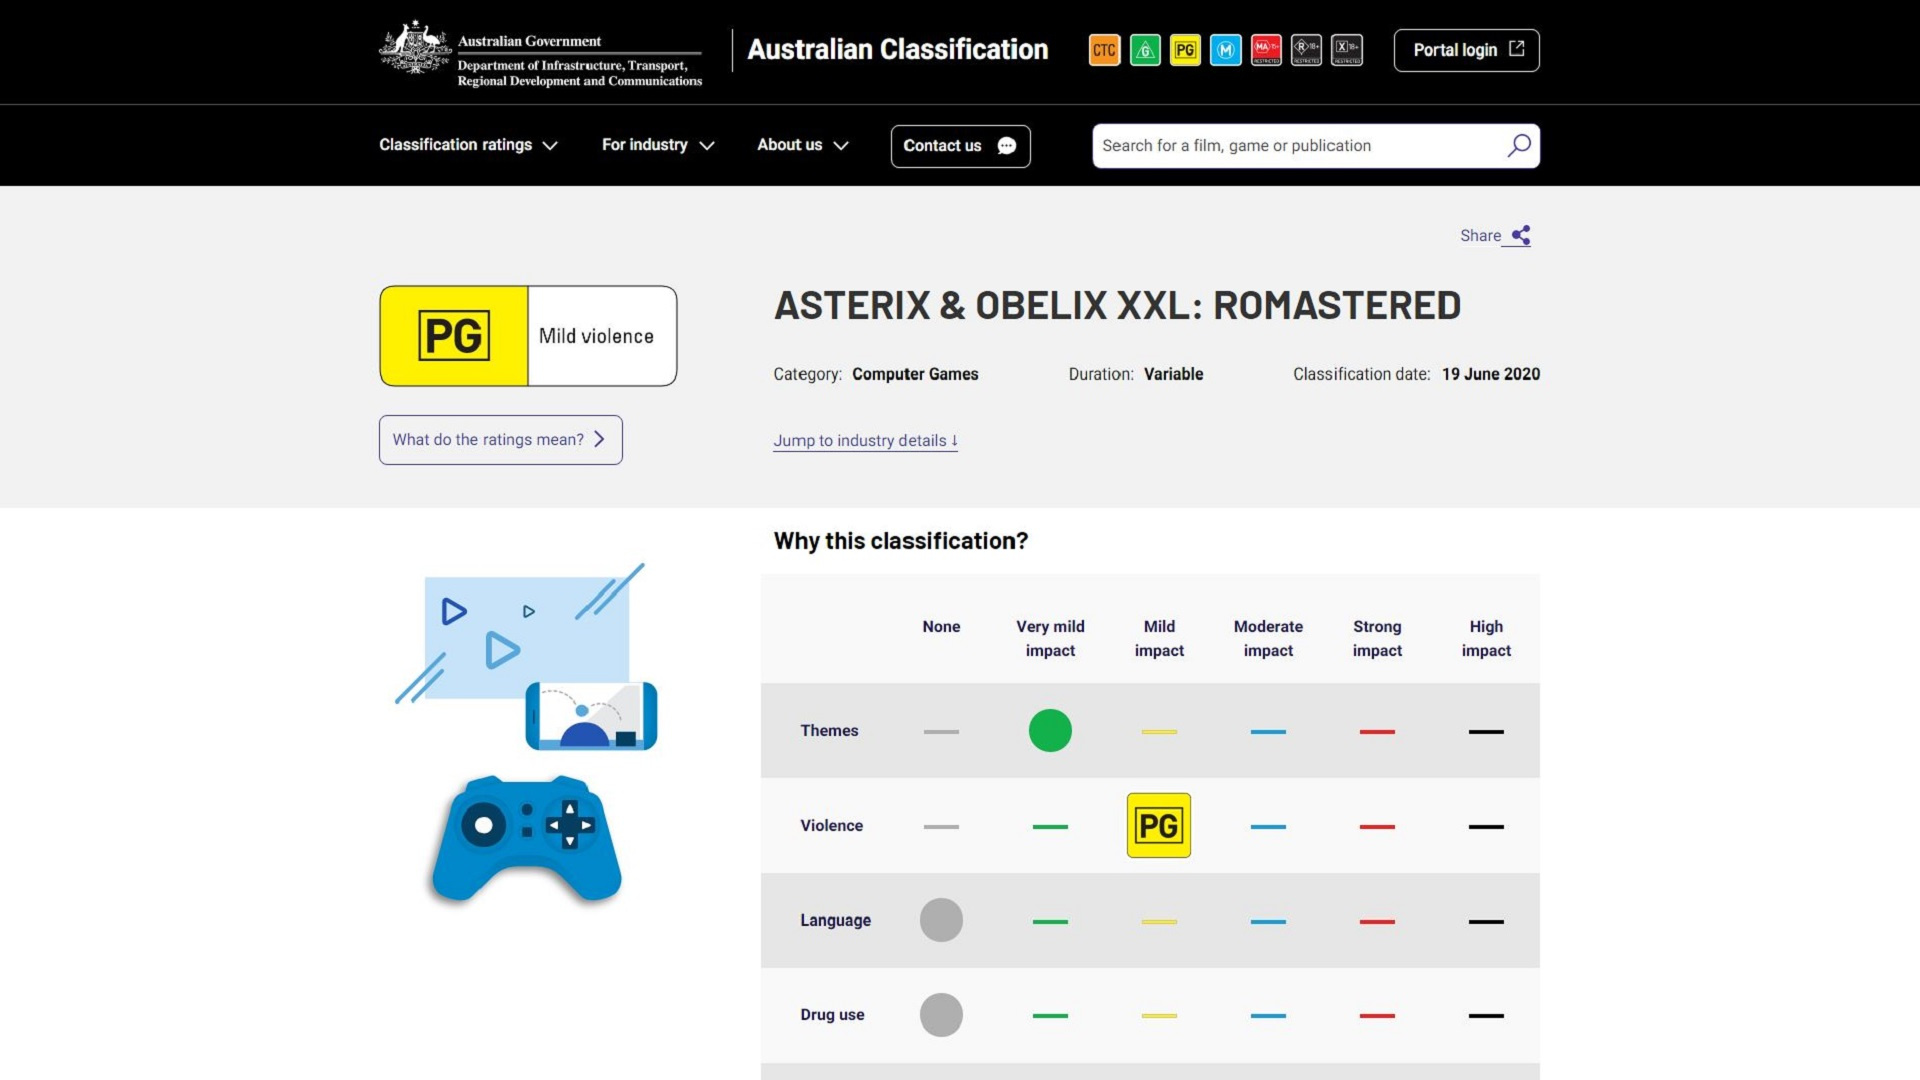Click green Very mild dash in Violence row

(x=1050, y=827)
